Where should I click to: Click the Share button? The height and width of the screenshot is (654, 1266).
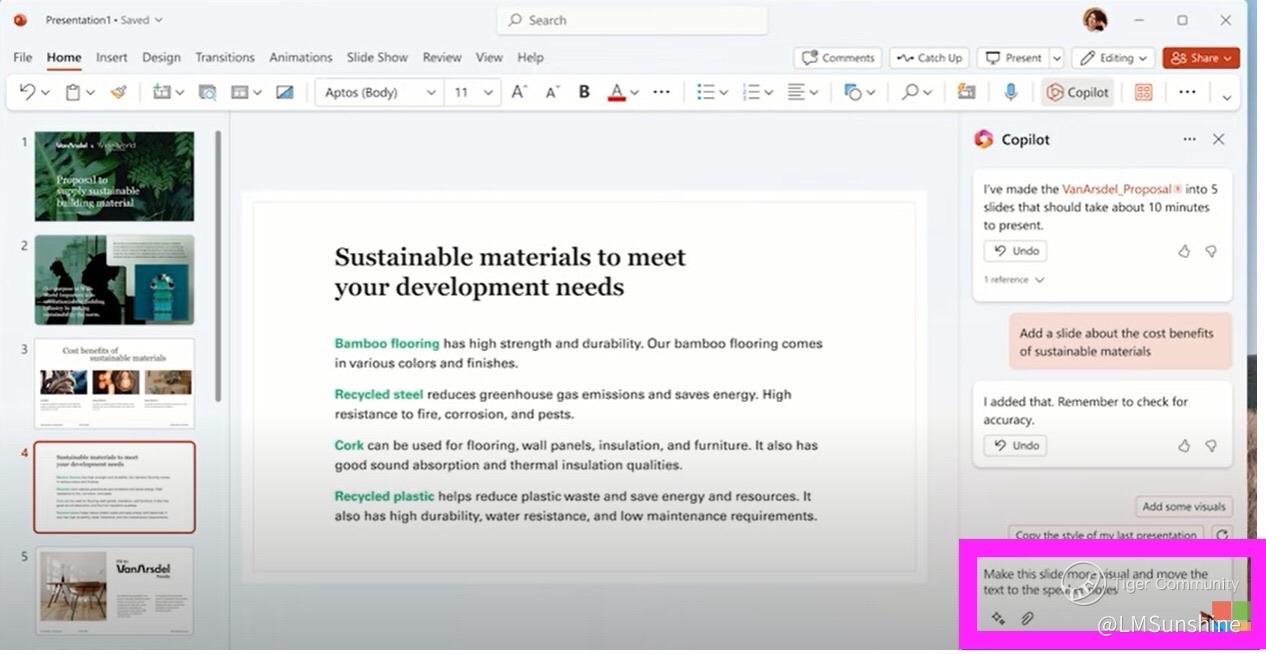pos(1200,58)
